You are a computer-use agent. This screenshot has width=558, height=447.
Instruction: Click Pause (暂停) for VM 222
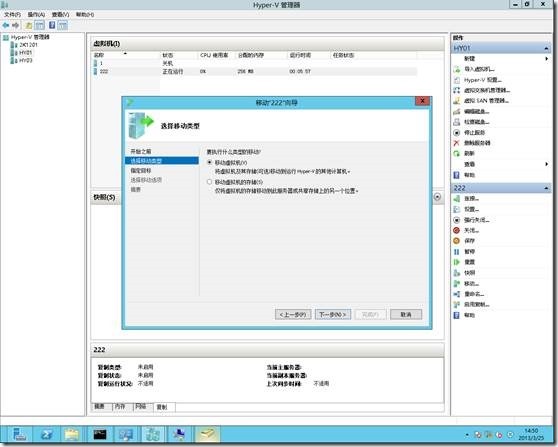point(469,252)
